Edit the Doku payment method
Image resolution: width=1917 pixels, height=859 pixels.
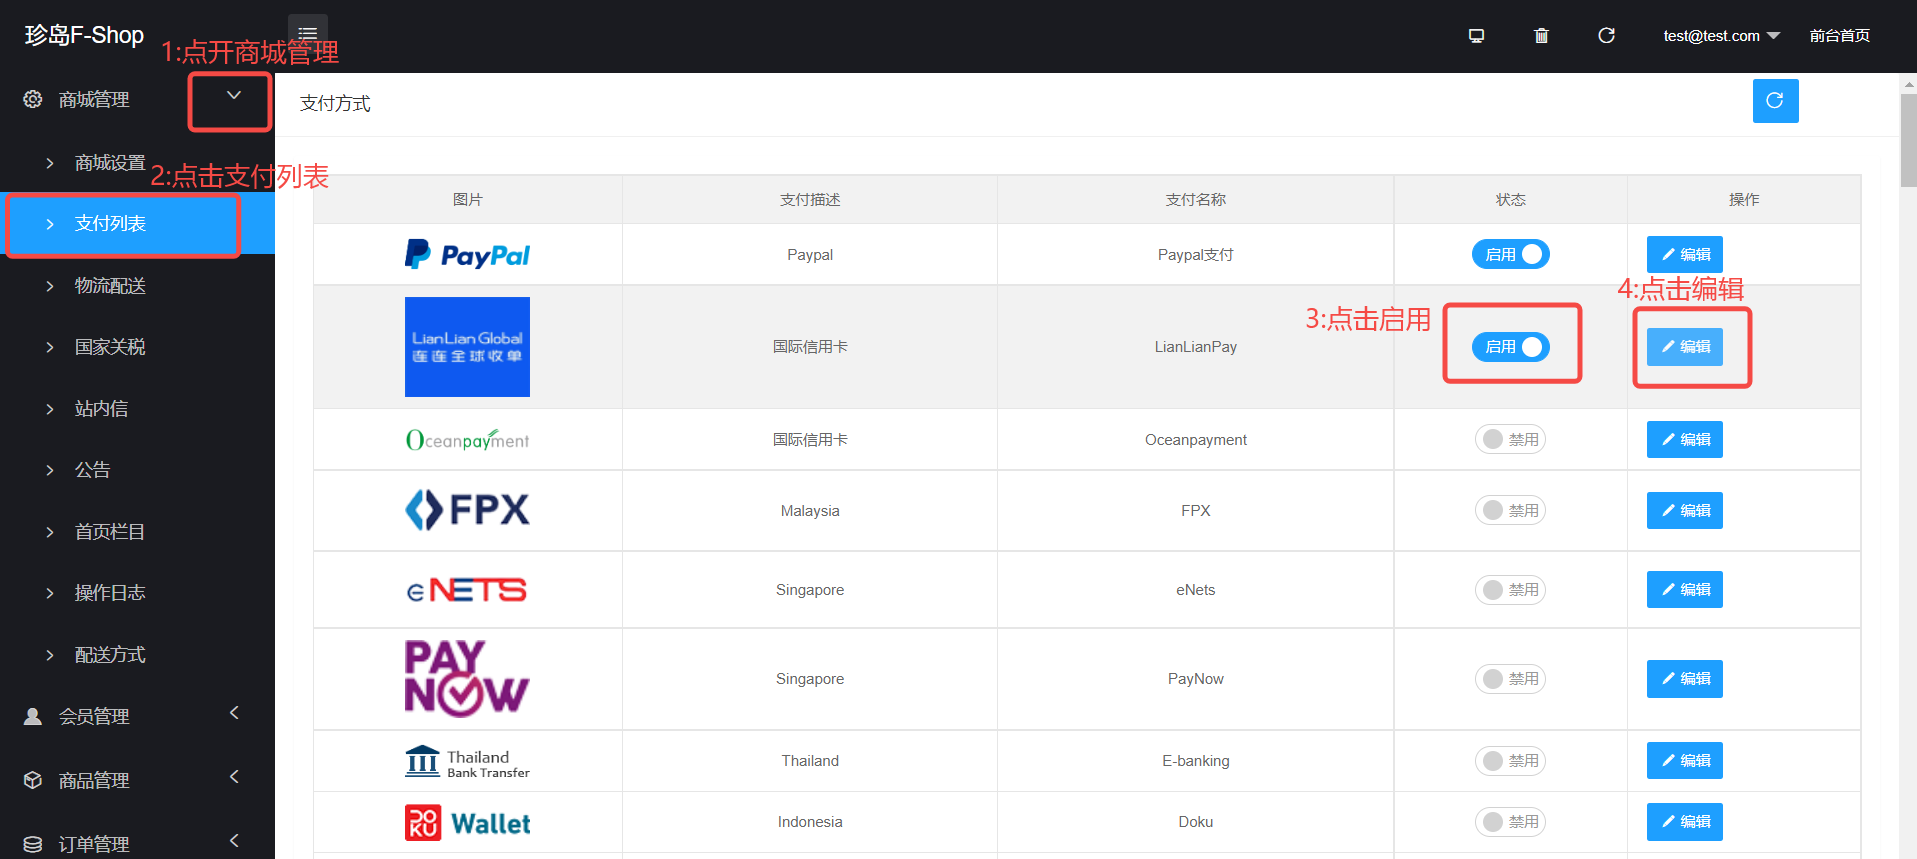pyautogui.click(x=1685, y=822)
